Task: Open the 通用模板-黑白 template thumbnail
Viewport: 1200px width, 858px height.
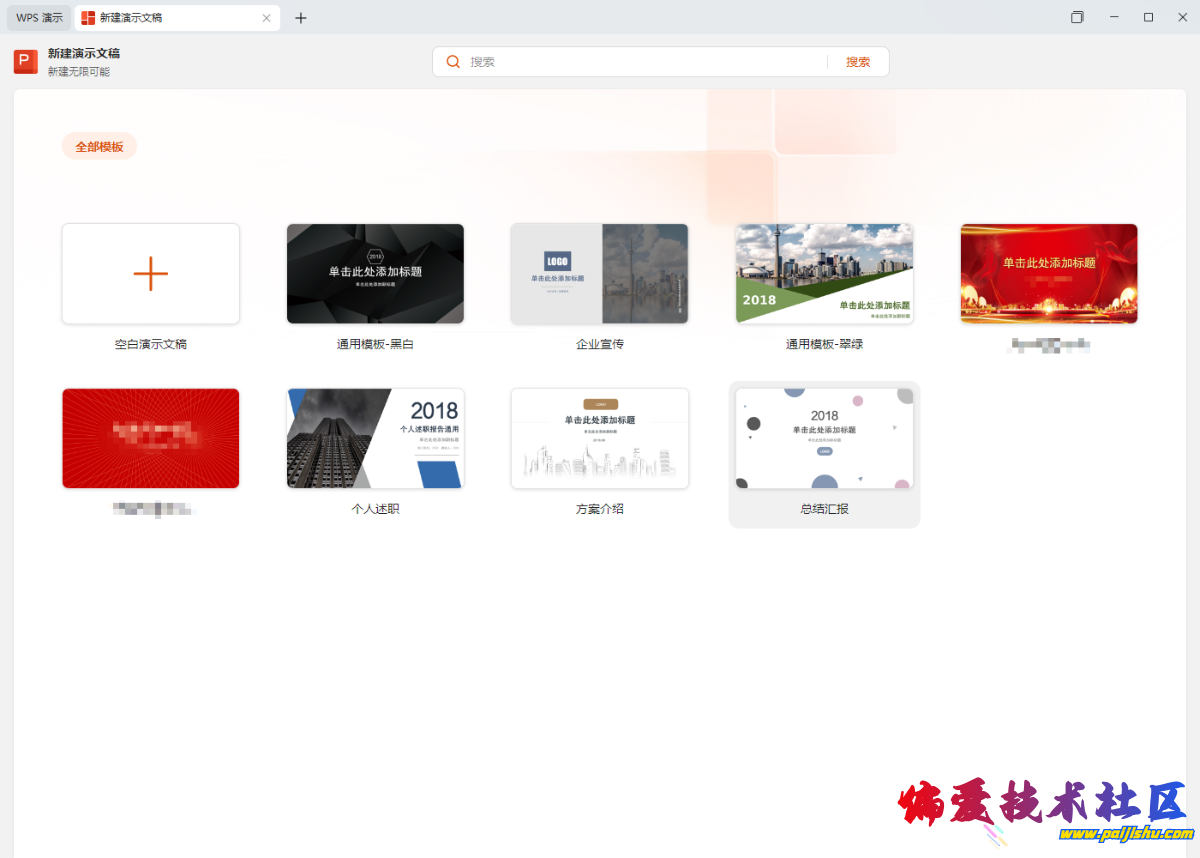Action: pos(375,274)
